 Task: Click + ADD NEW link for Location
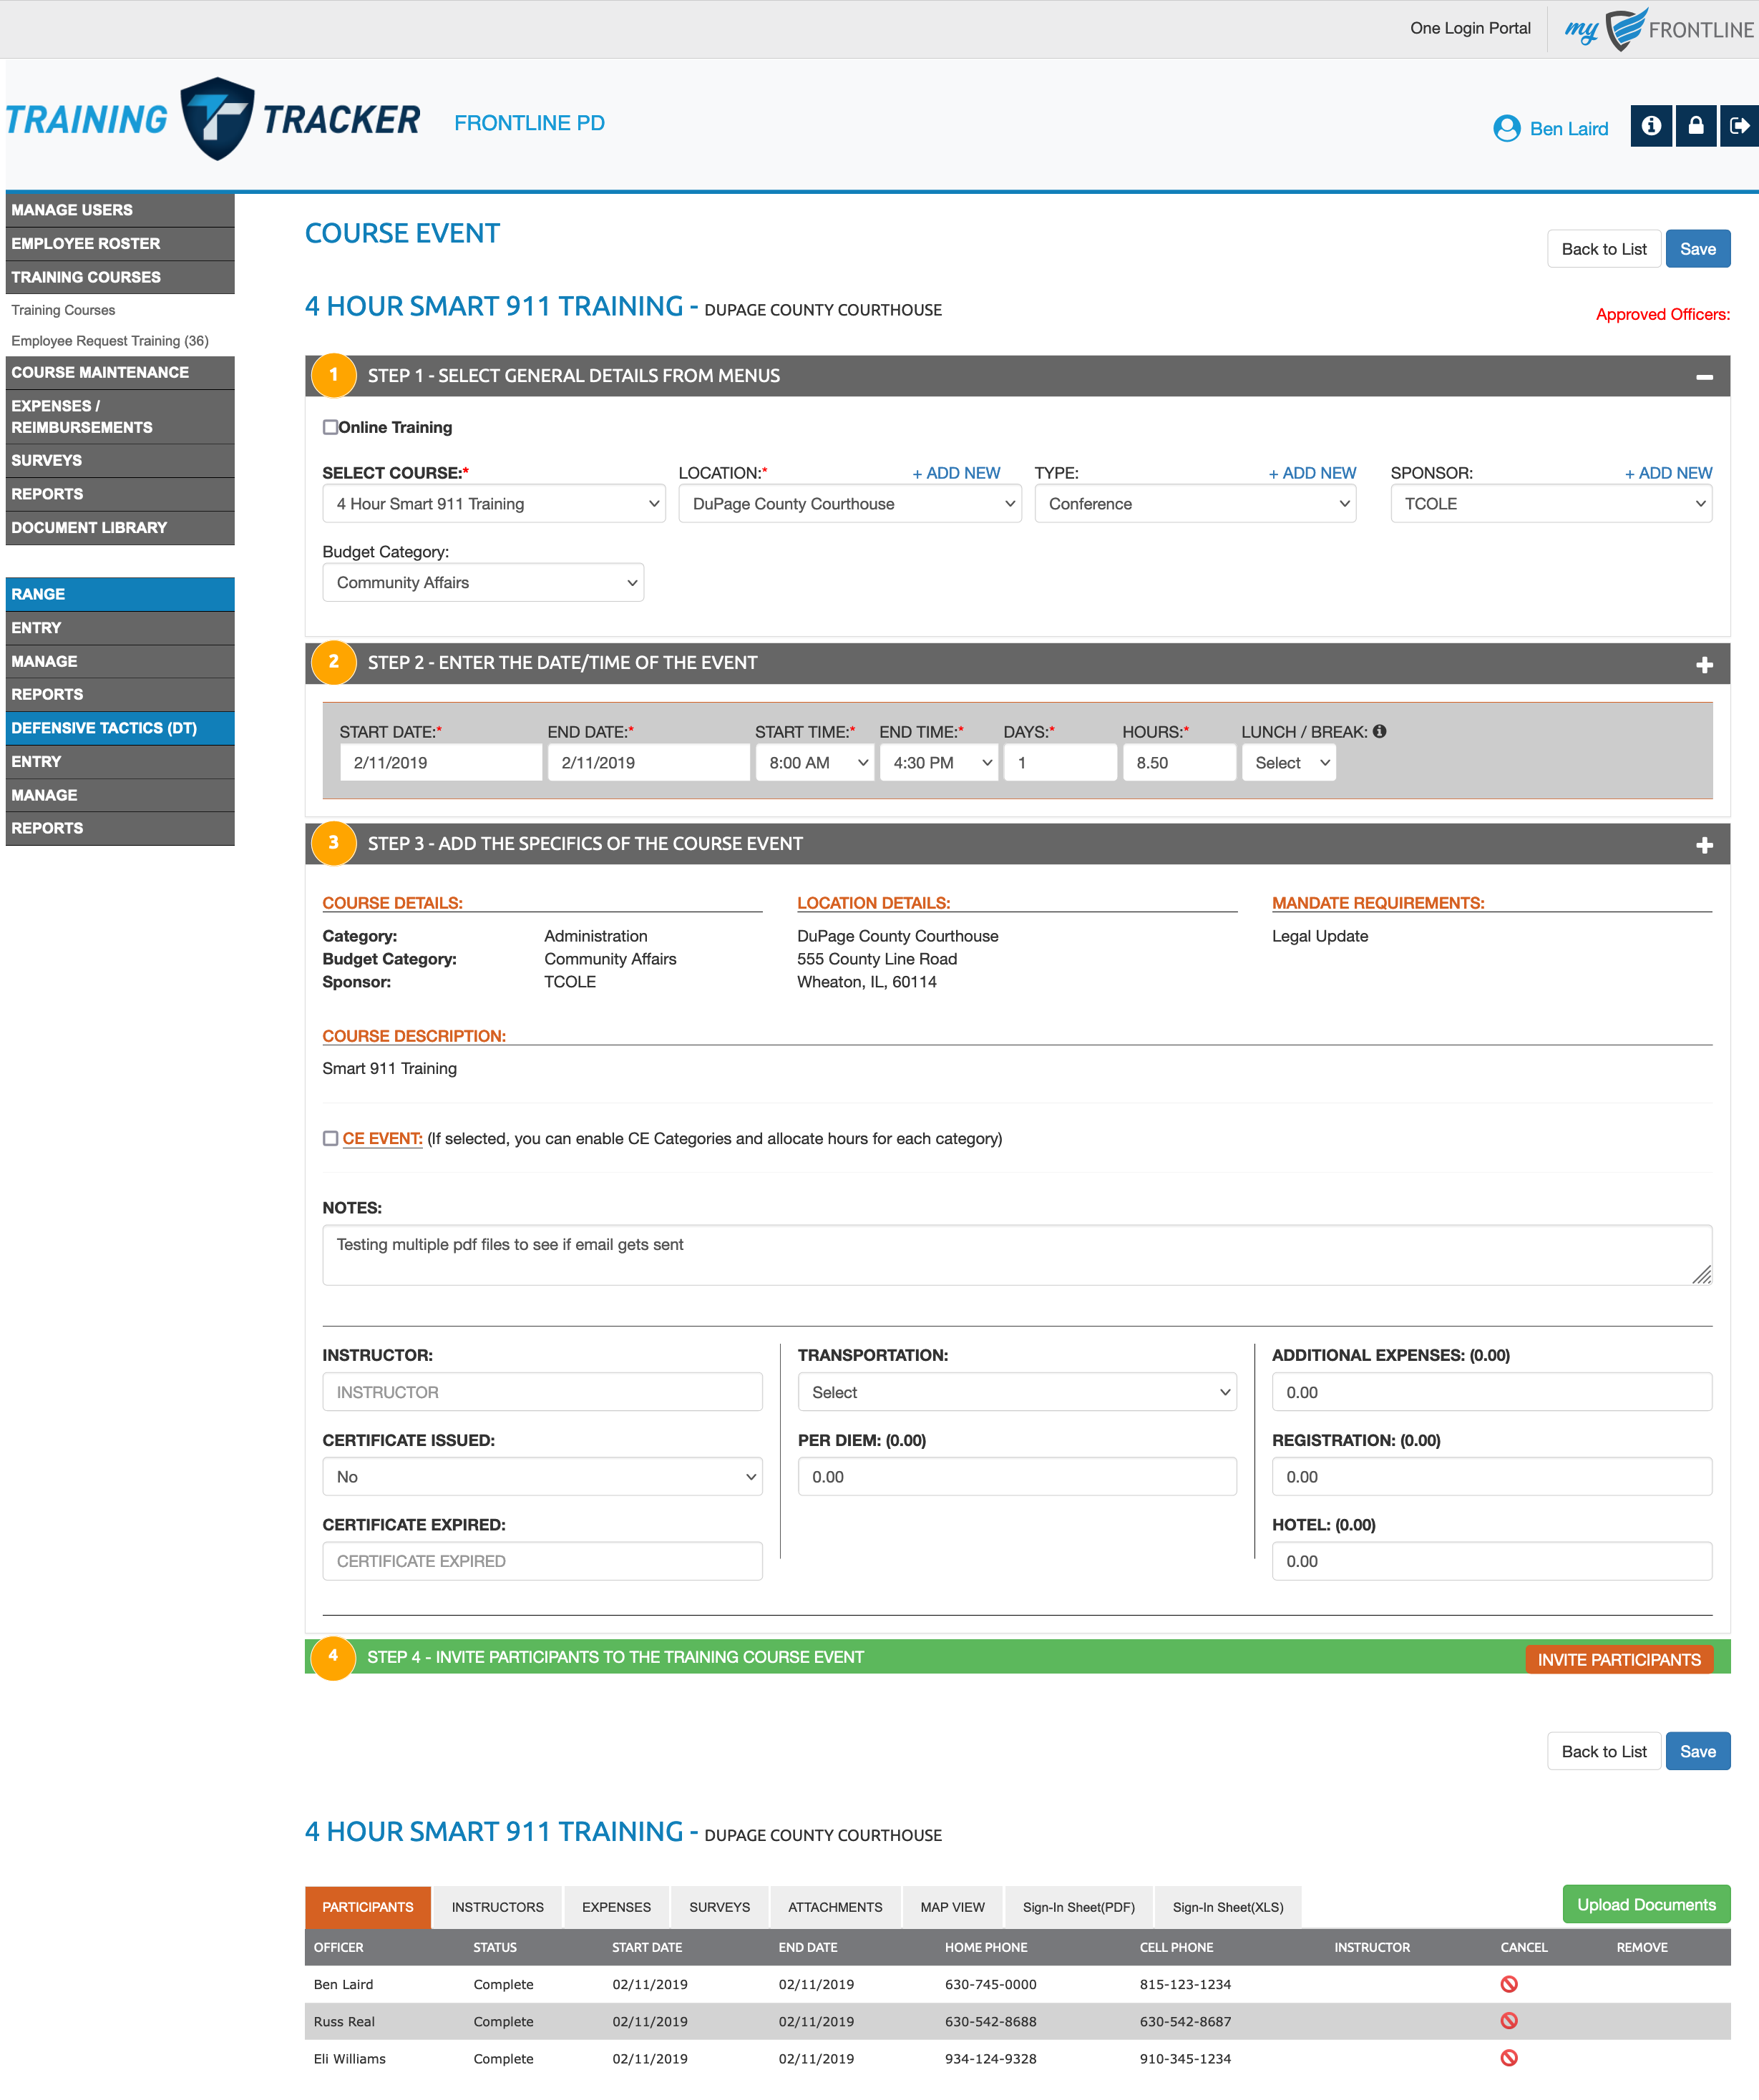(x=956, y=473)
